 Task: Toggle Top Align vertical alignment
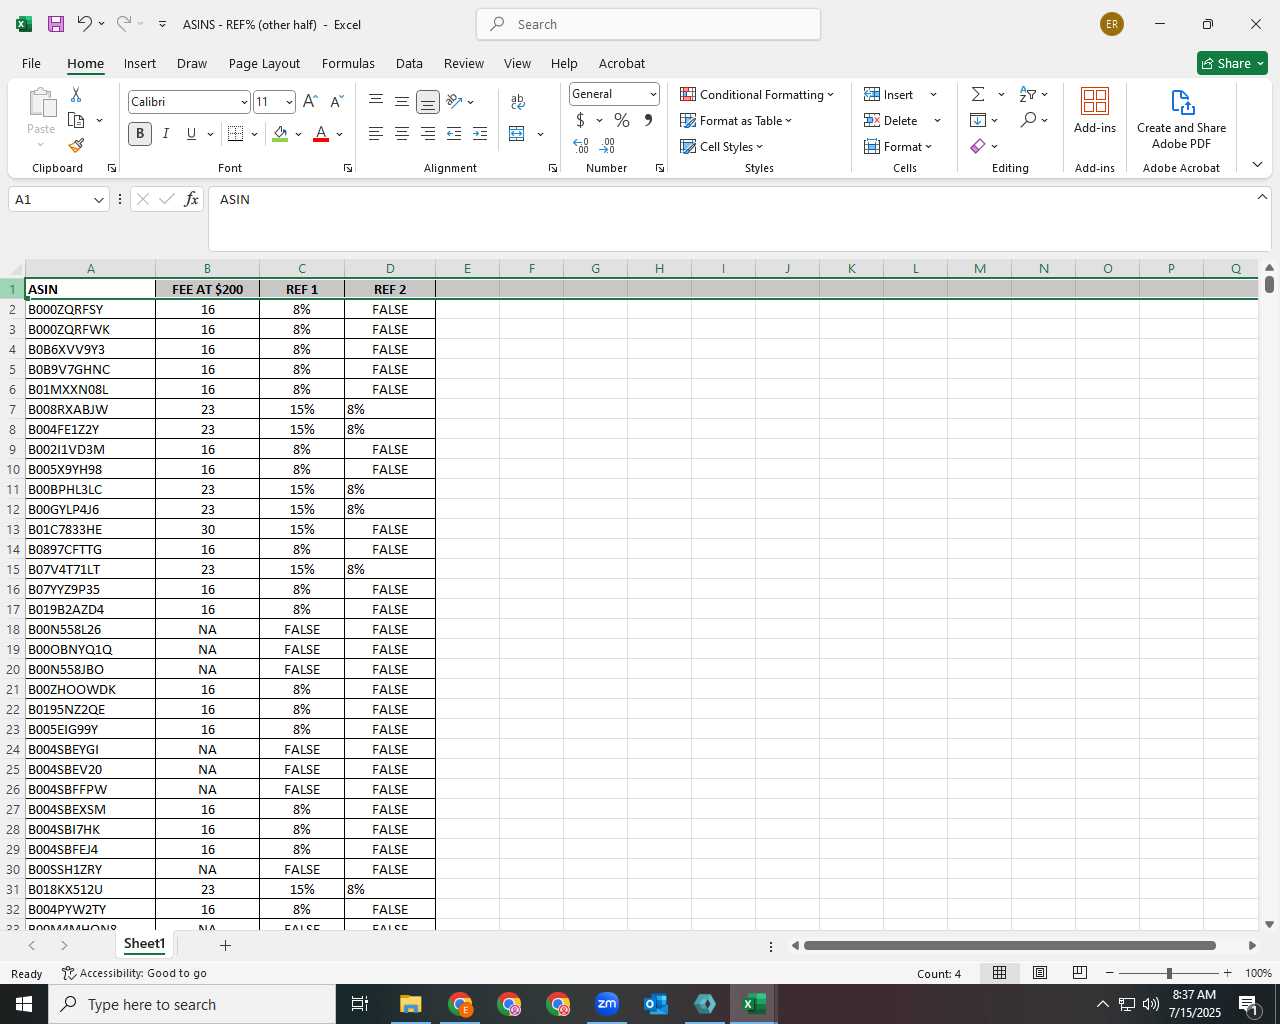tap(376, 101)
